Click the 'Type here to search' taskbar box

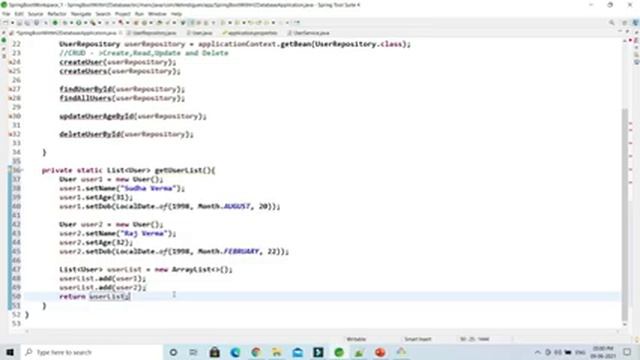(x=92, y=352)
